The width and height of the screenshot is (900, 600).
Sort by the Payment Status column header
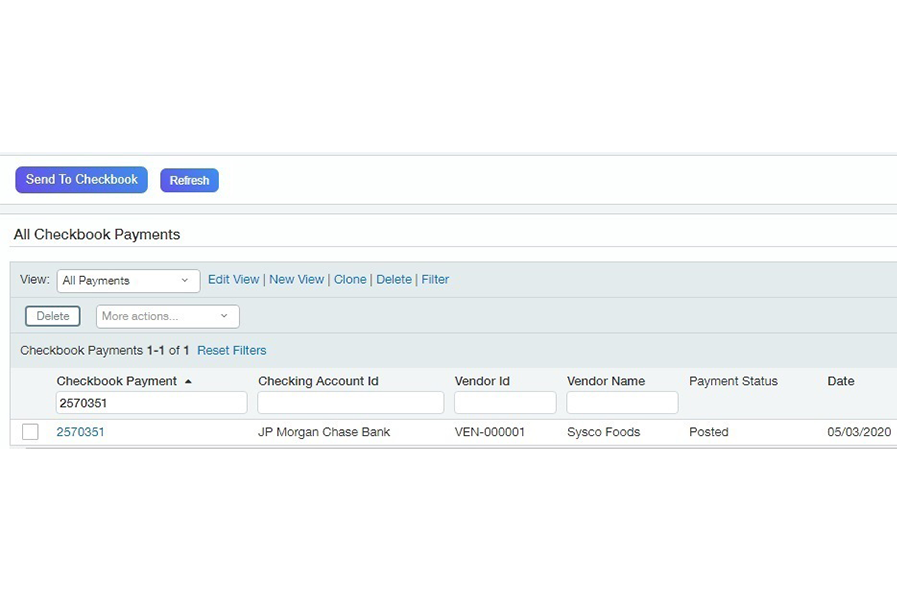733,381
